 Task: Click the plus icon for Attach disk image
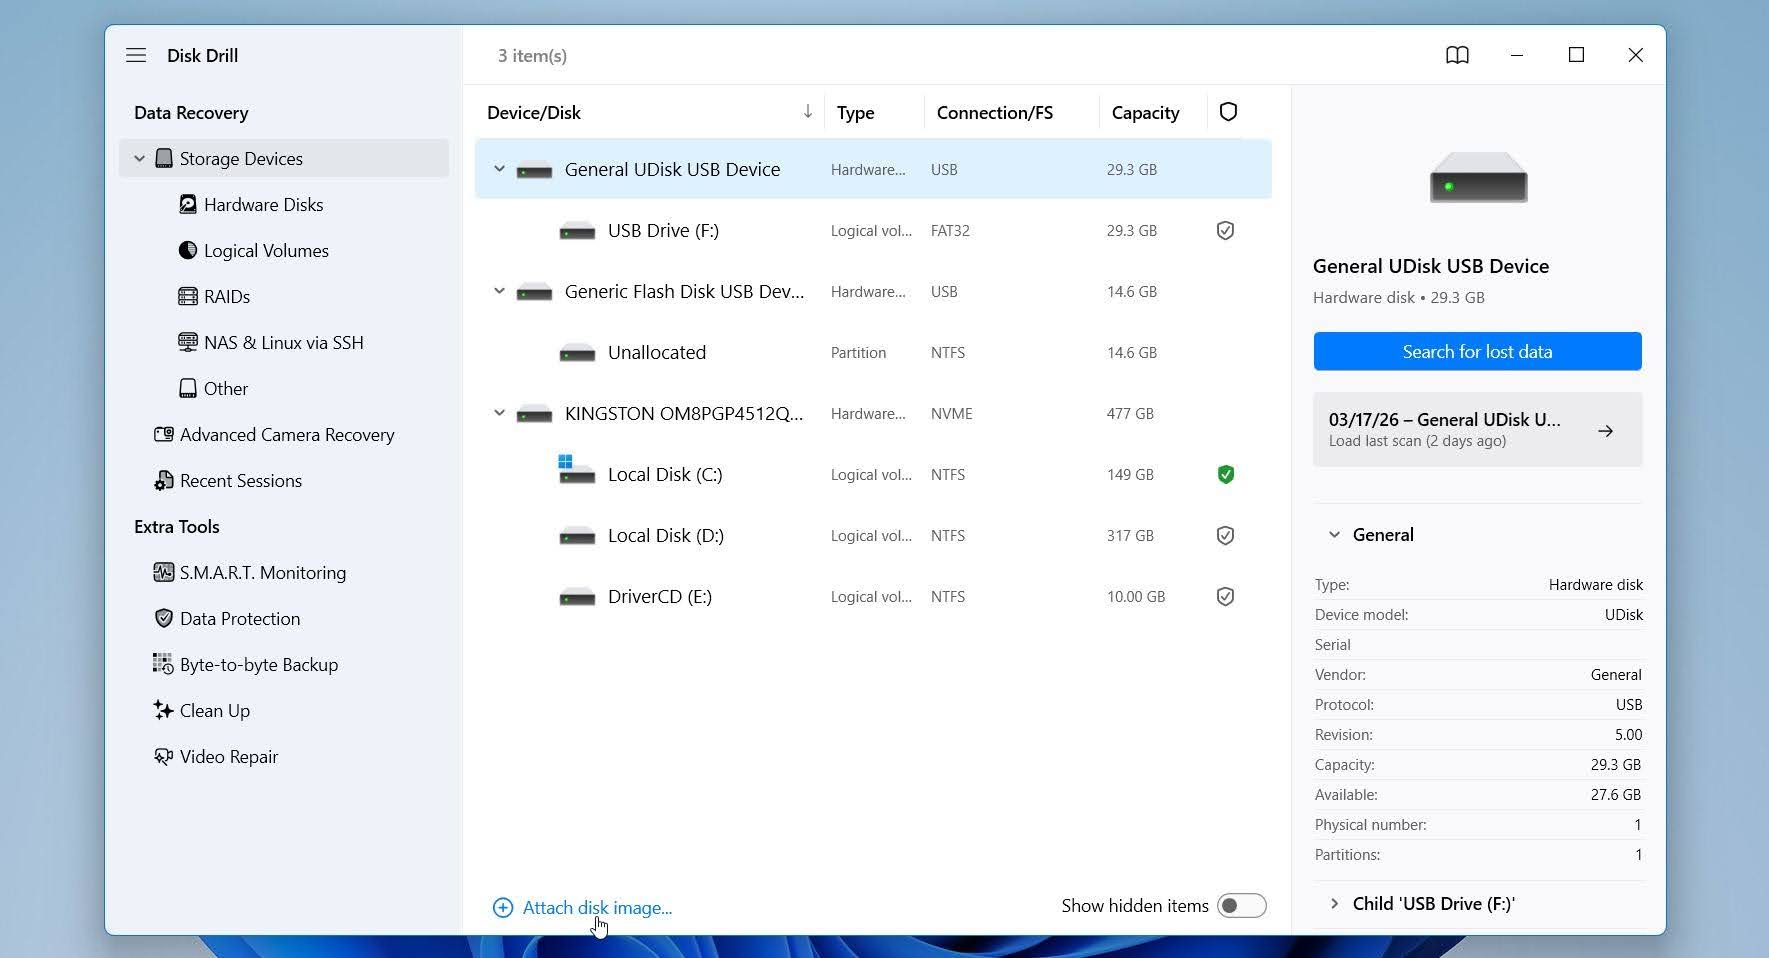[x=503, y=907]
